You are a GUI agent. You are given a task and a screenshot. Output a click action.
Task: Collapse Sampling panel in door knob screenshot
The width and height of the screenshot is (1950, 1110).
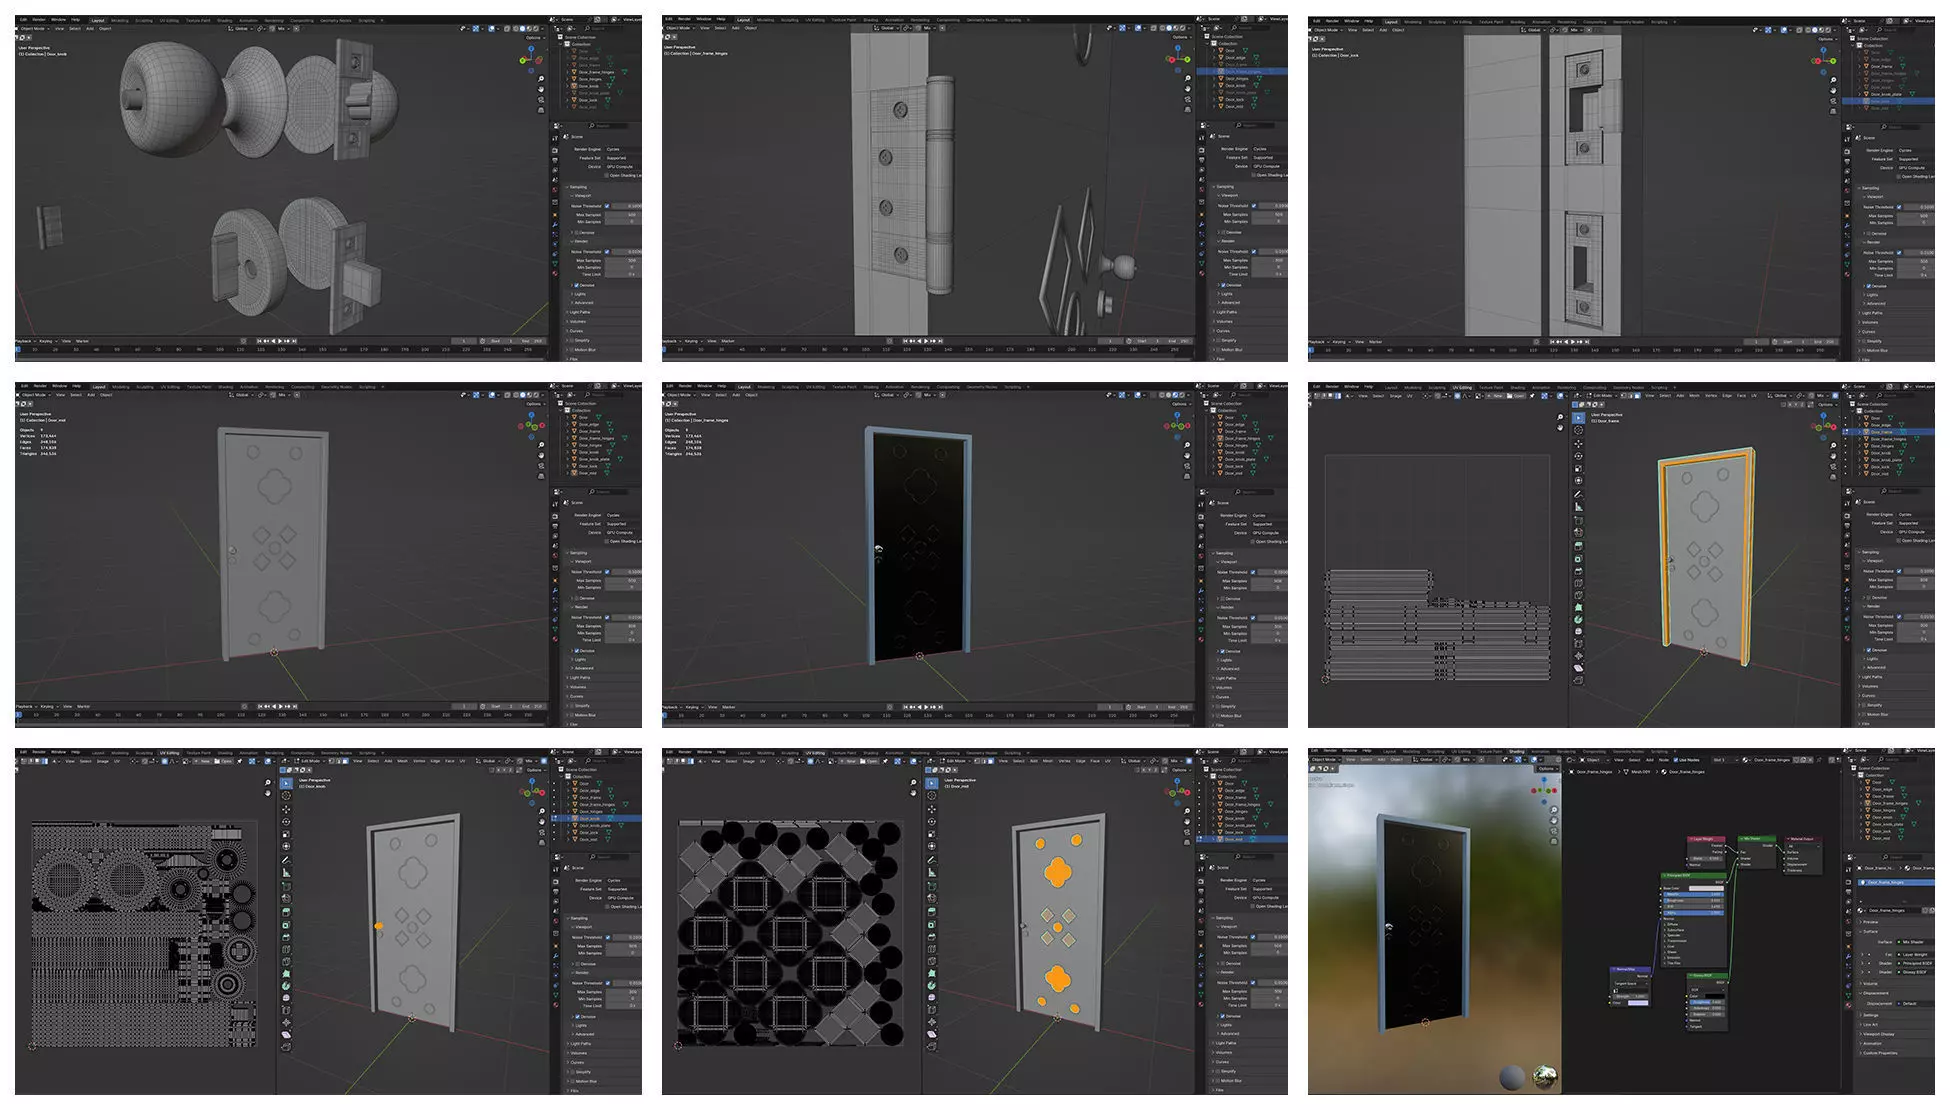click(x=603, y=187)
